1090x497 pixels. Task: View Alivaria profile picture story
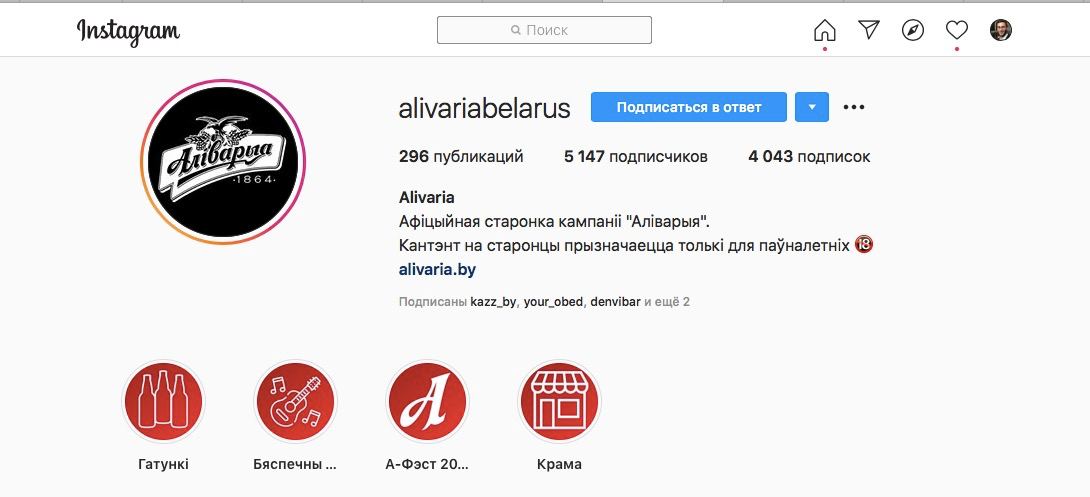[223, 162]
